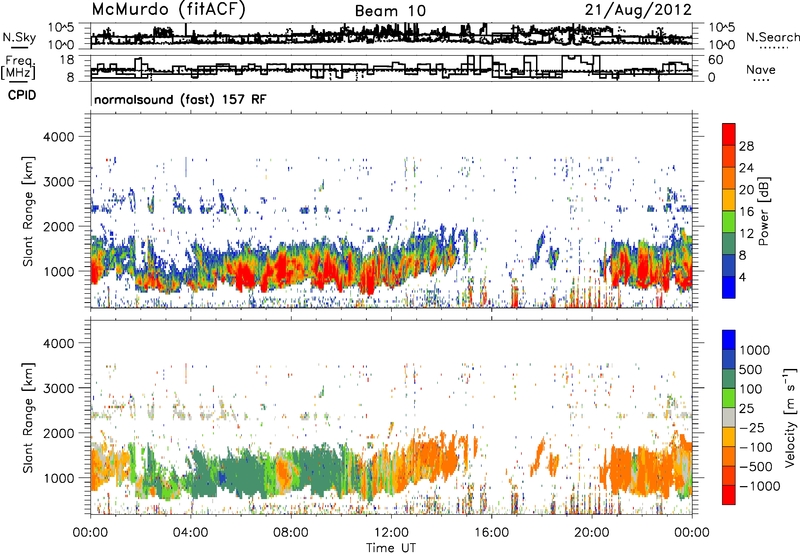This screenshot has width=800, height=554.
Task: Click the "2000" tick of power panel
Action: 58,226
